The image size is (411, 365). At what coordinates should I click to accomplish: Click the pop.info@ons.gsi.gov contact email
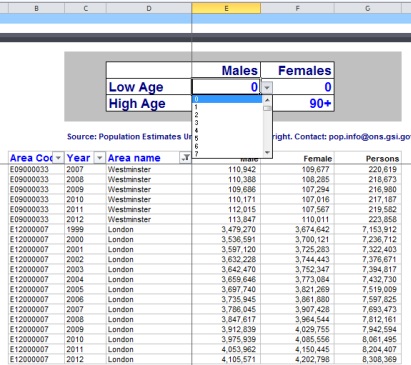click(370, 137)
